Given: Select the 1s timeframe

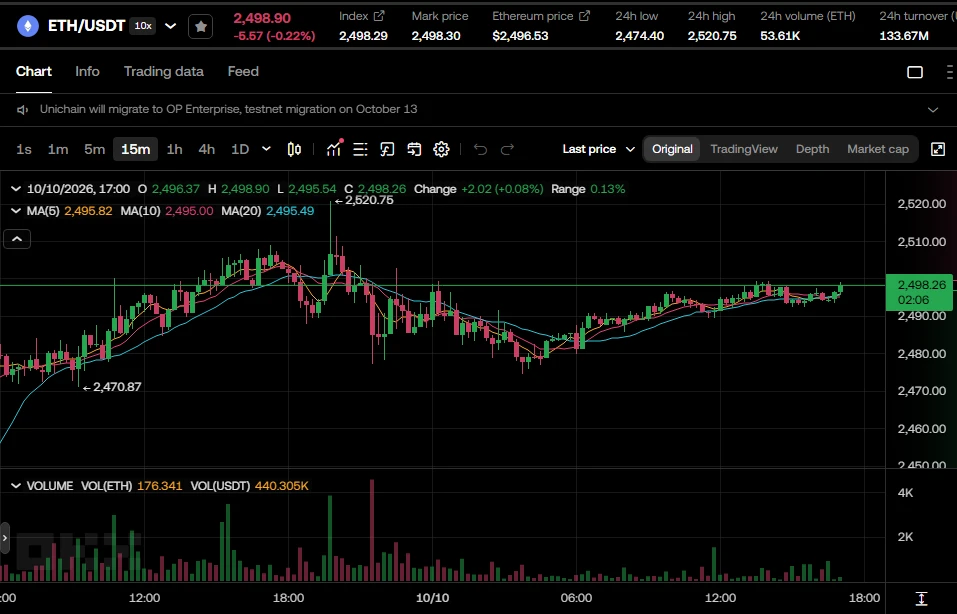Looking at the screenshot, I should 24,150.
